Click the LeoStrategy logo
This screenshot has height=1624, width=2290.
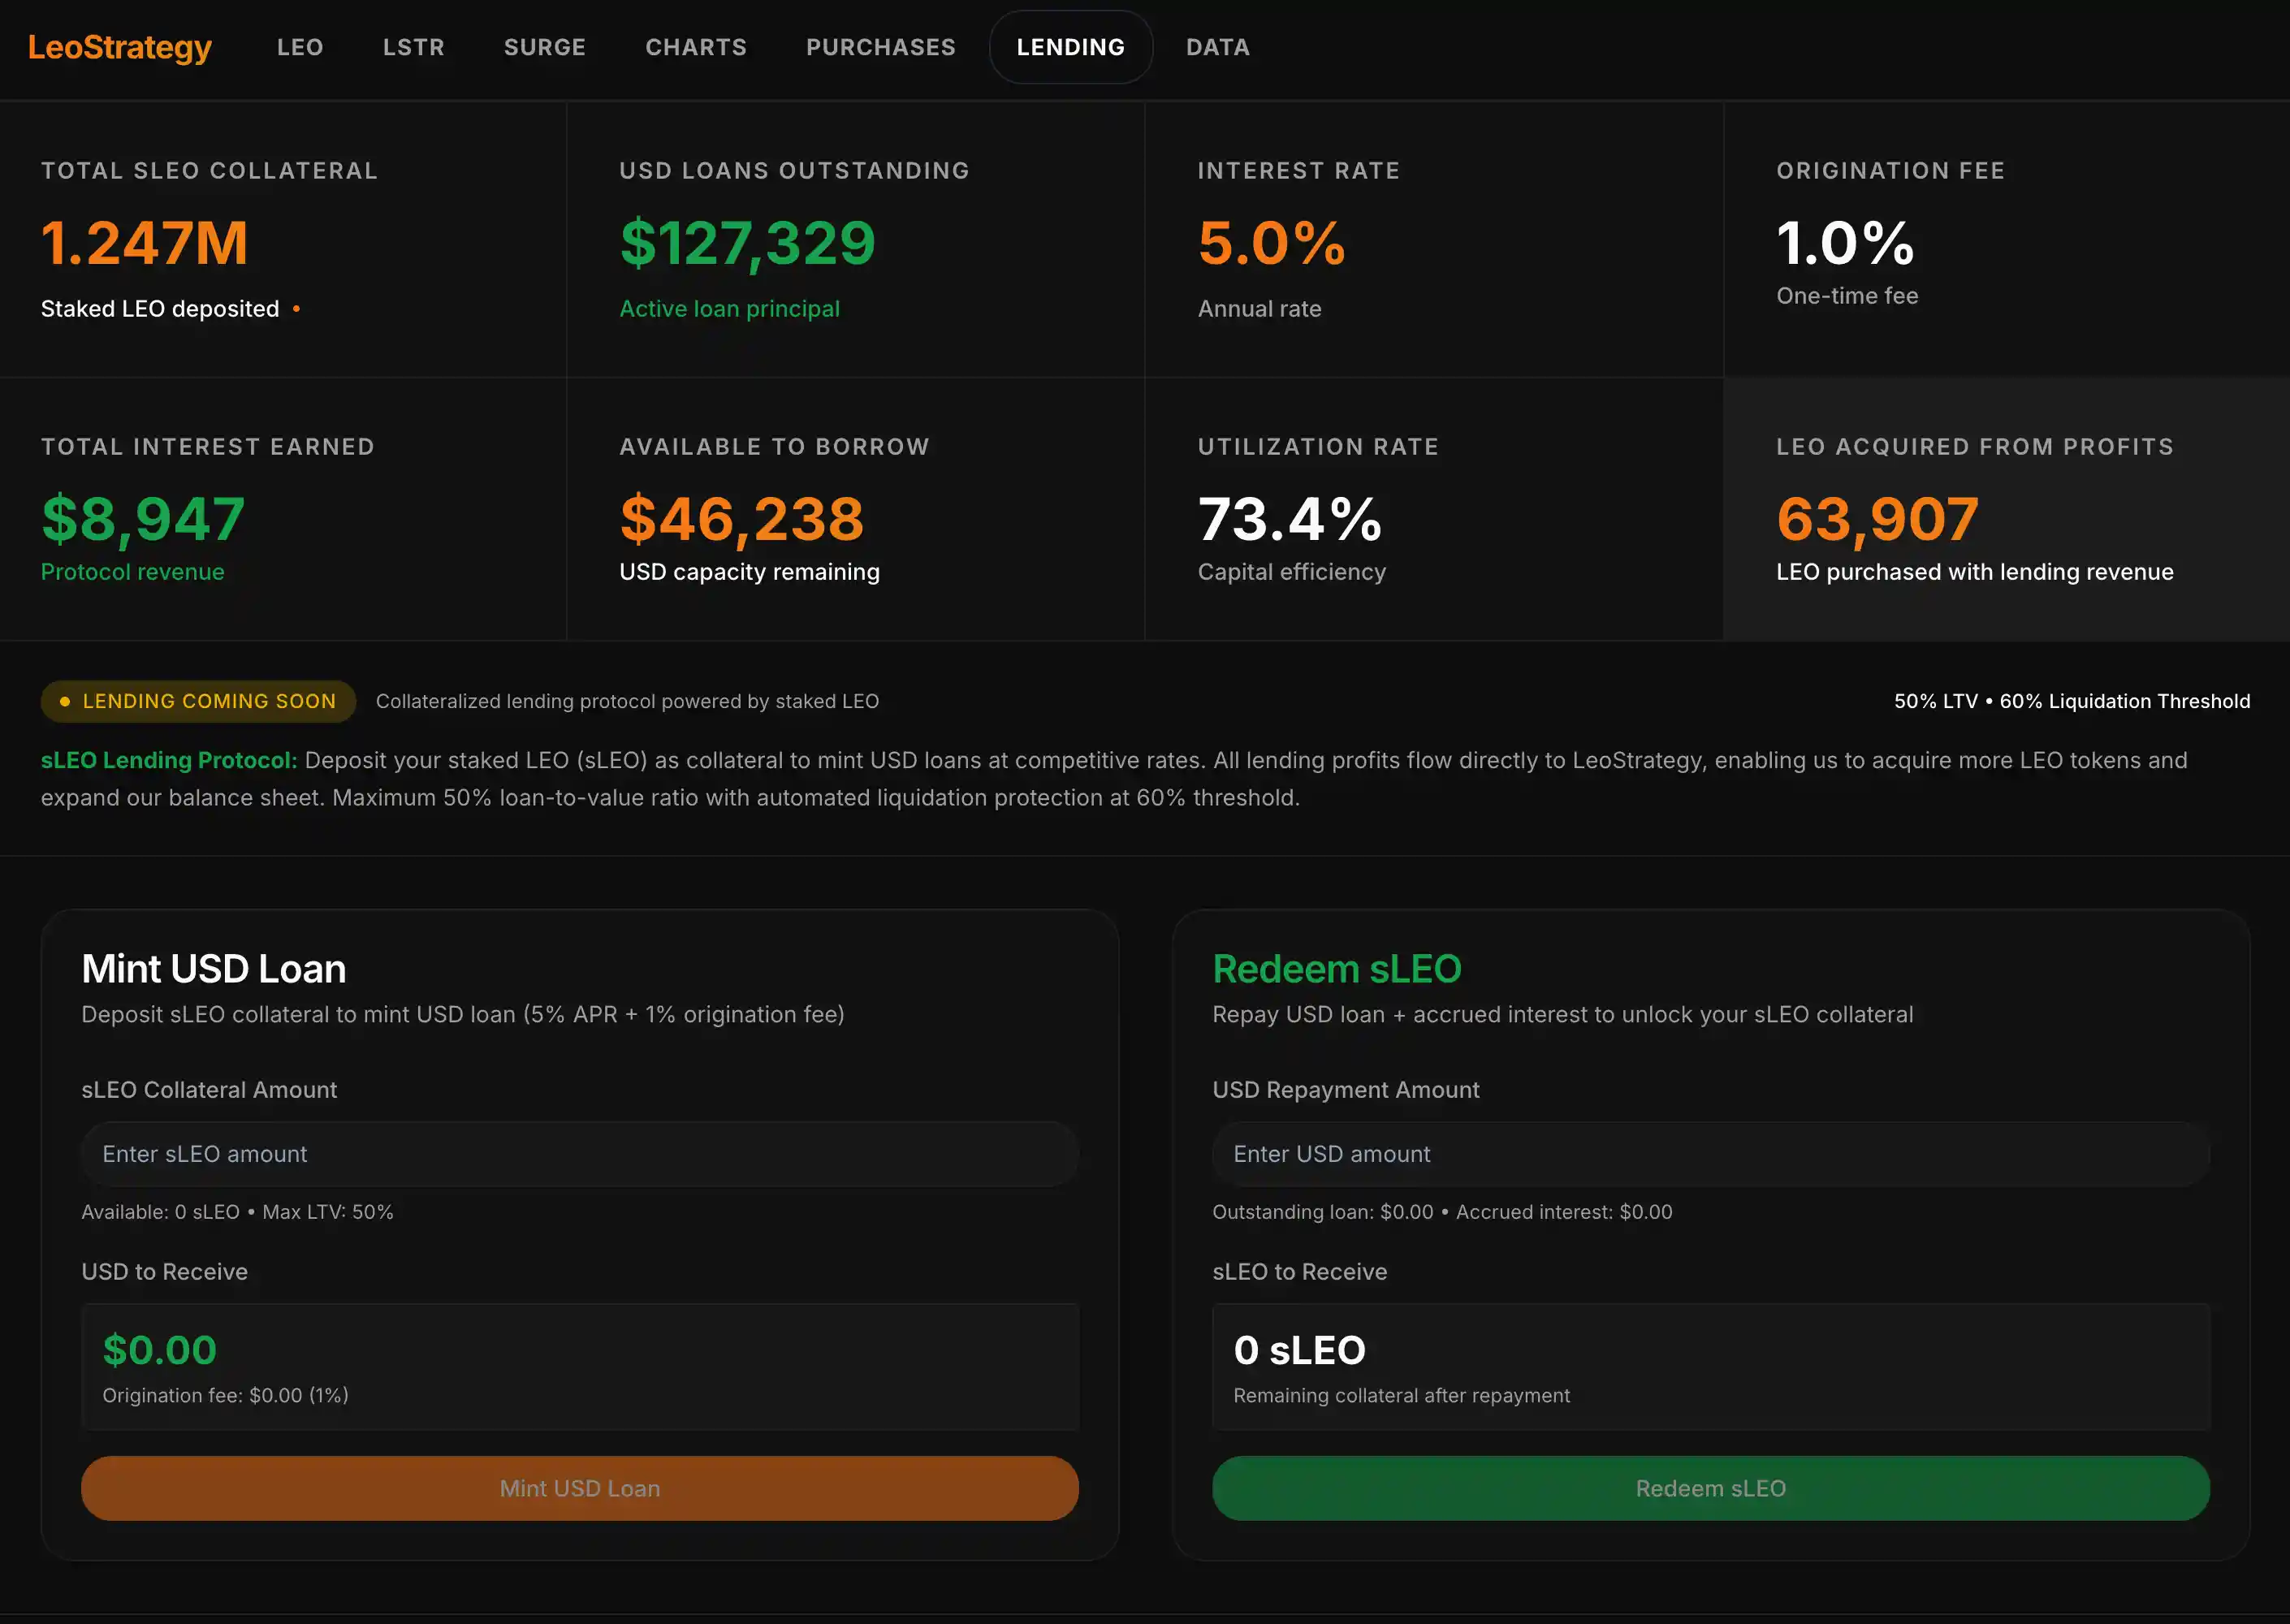pos(120,47)
